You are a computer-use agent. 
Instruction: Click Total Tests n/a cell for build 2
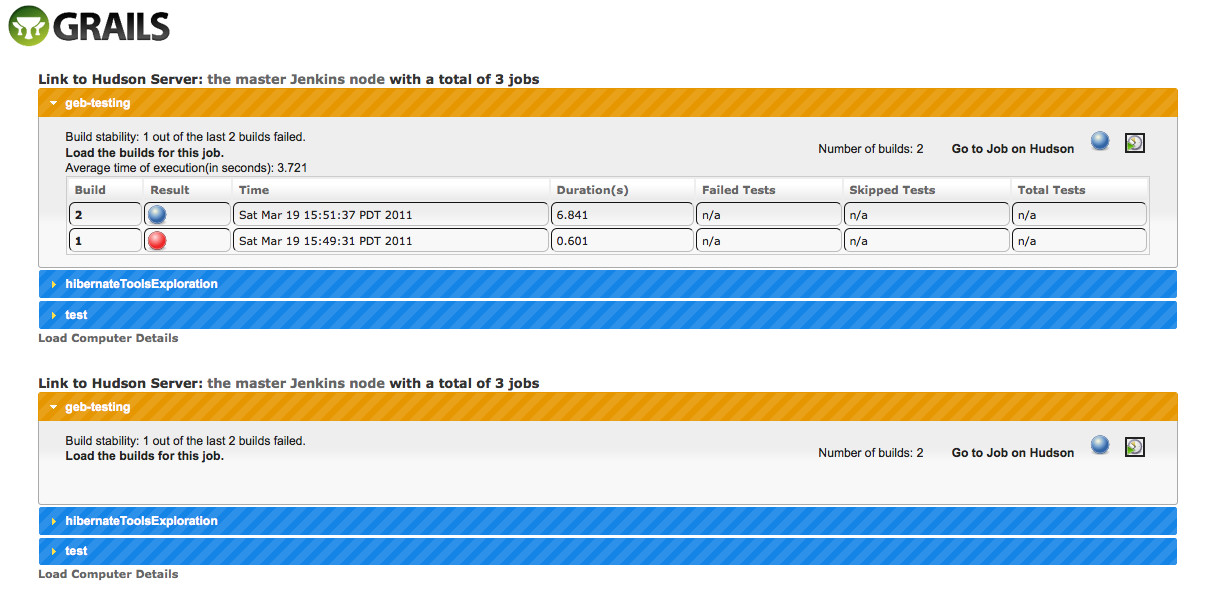pyautogui.click(x=1079, y=214)
